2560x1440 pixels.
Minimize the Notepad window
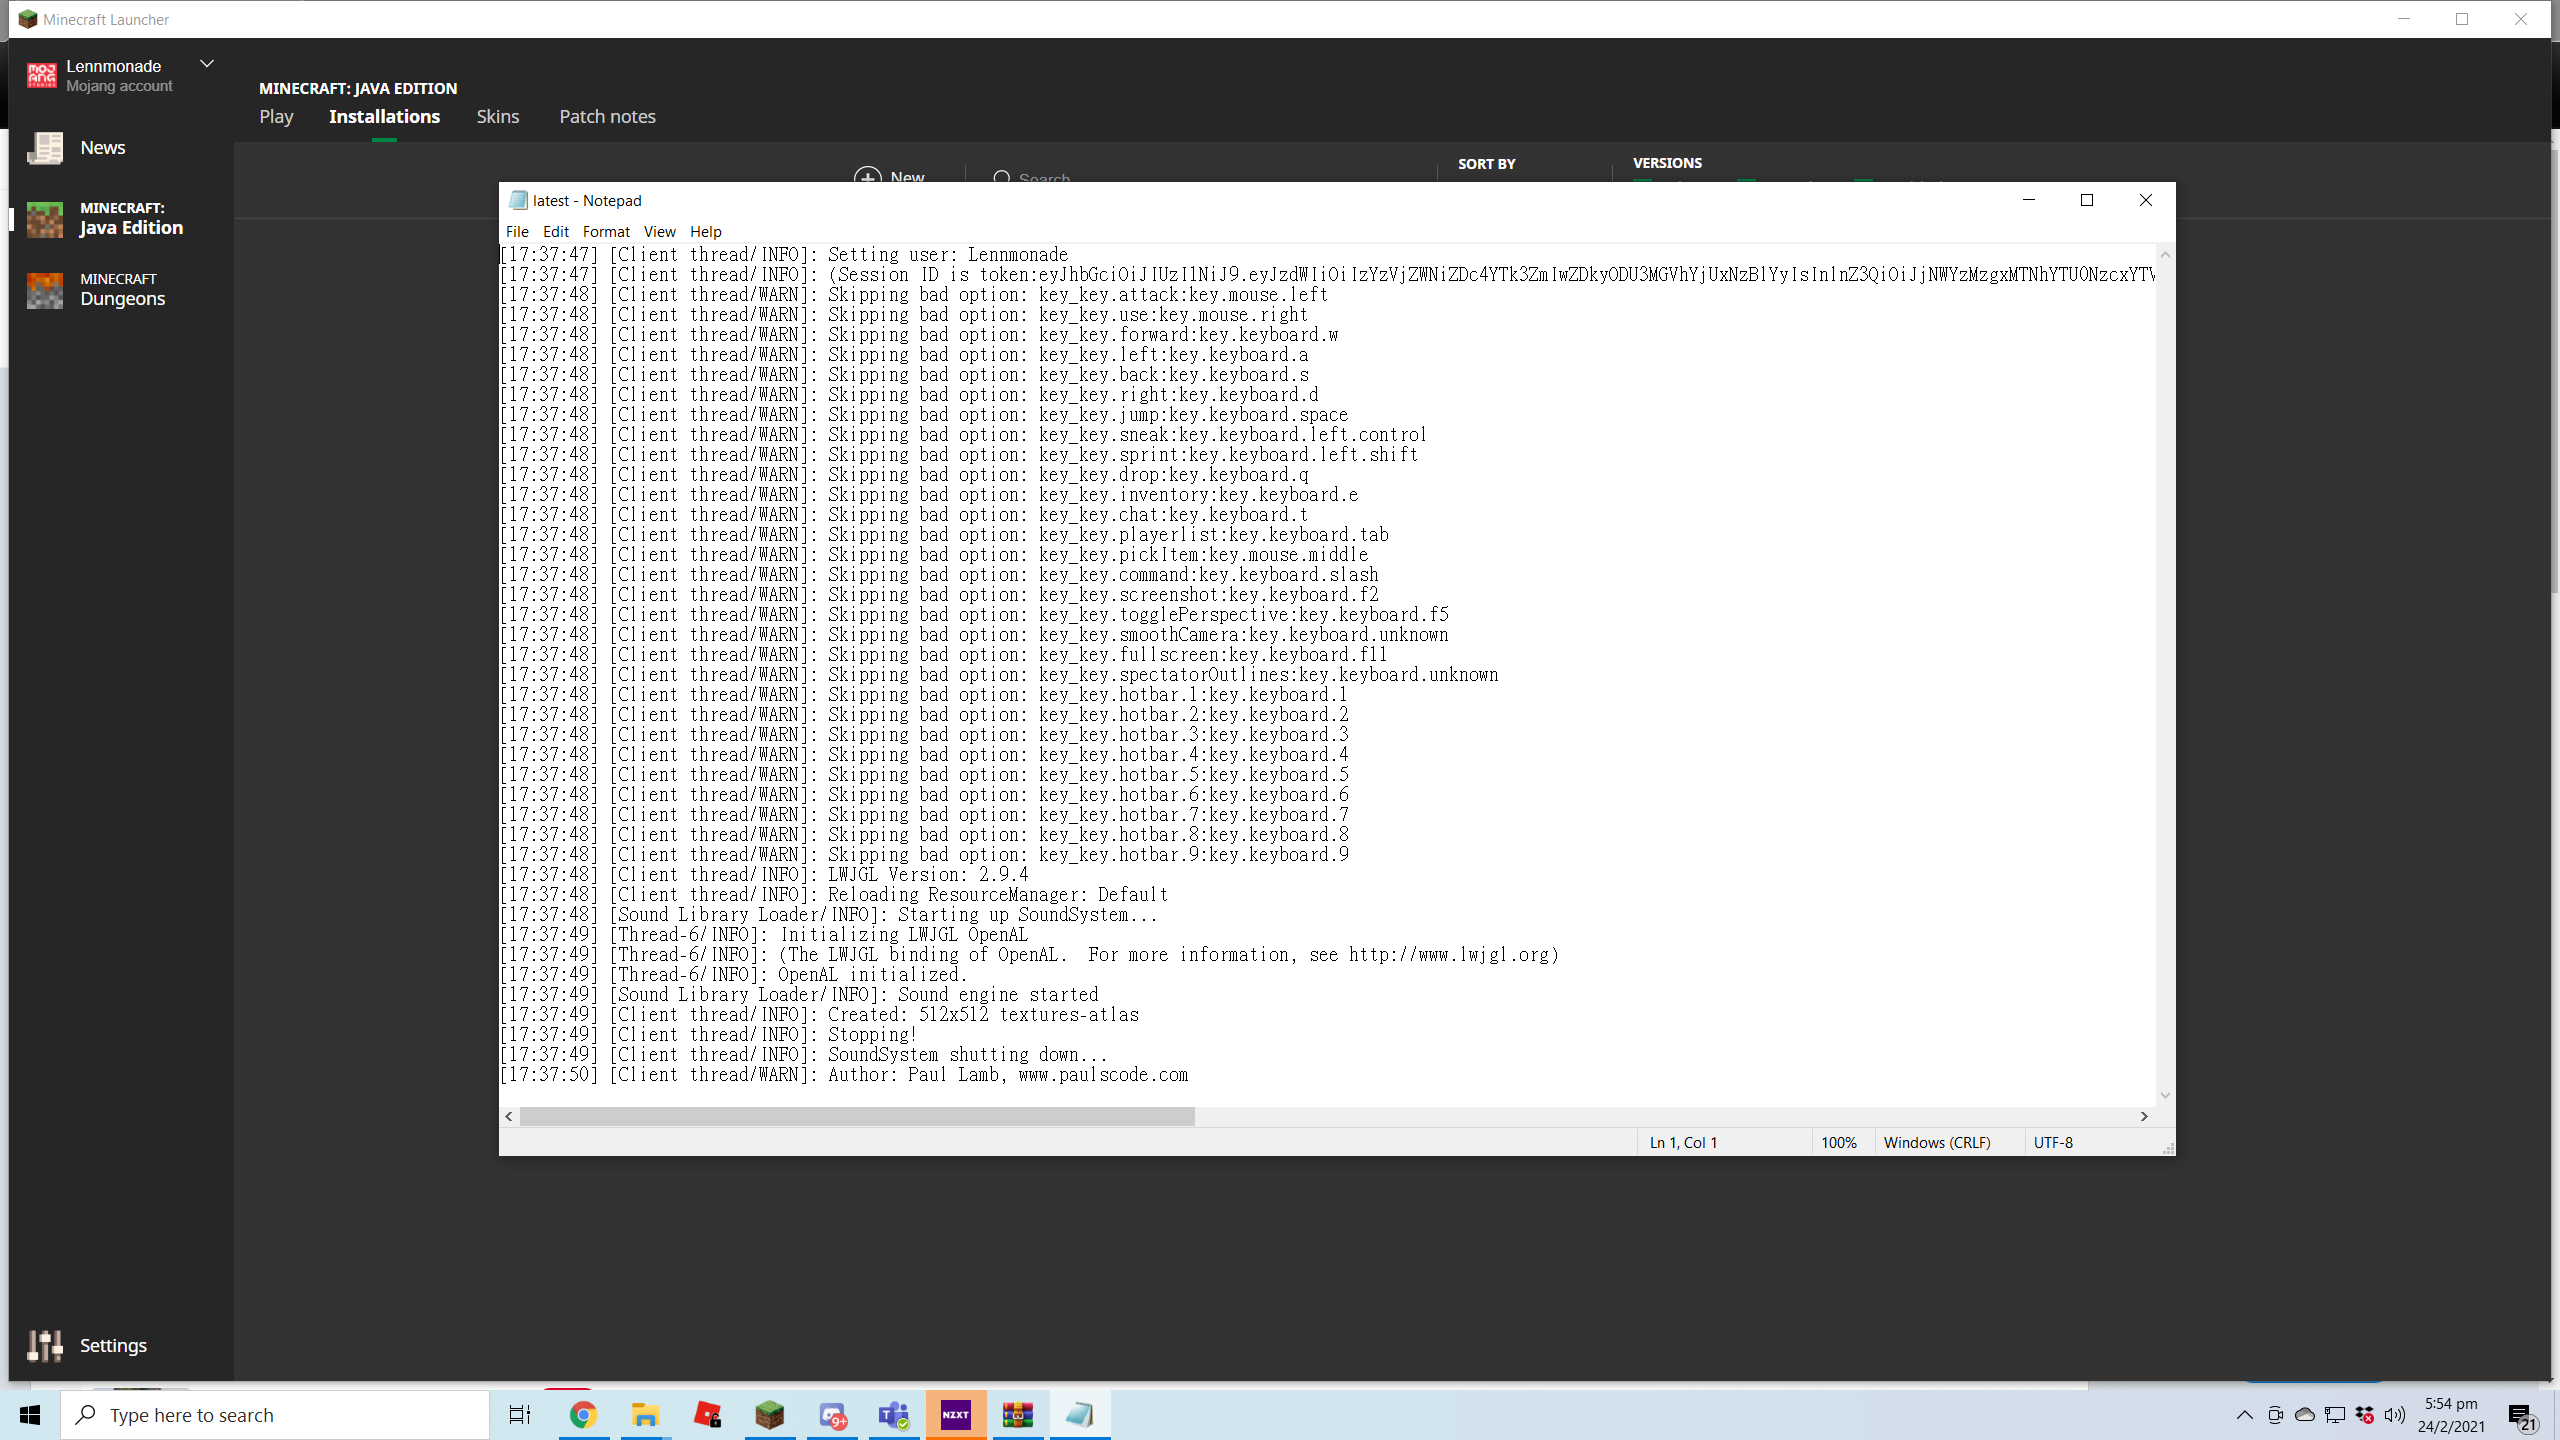(x=2029, y=200)
